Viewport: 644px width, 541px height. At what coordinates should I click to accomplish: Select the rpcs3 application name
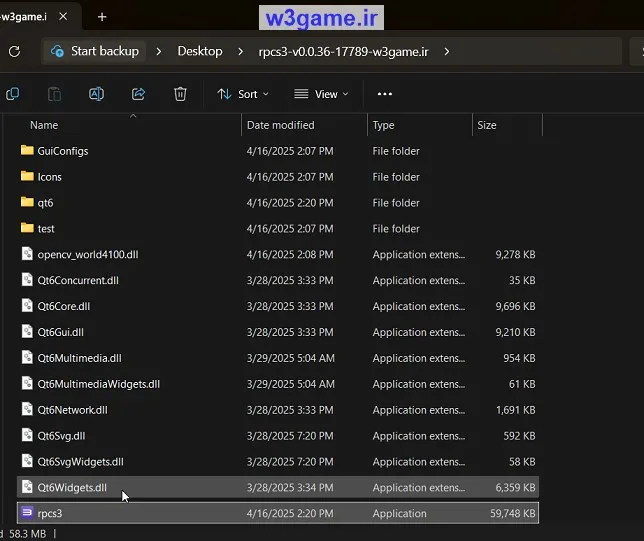coord(50,513)
